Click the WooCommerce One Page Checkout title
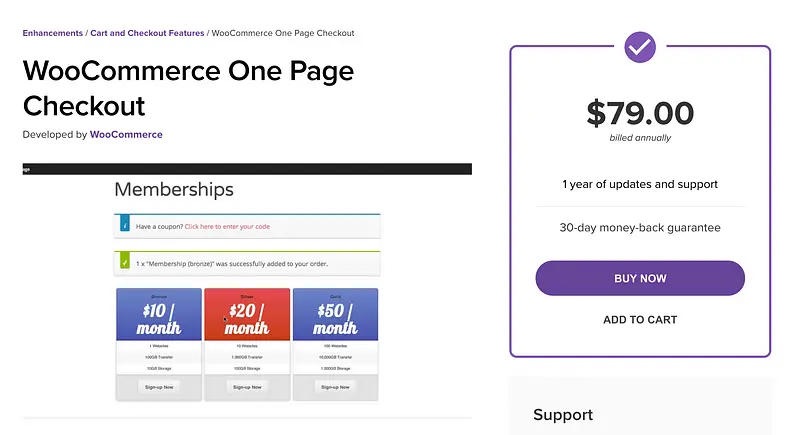This screenshot has width=800, height=435. [188, 88]
